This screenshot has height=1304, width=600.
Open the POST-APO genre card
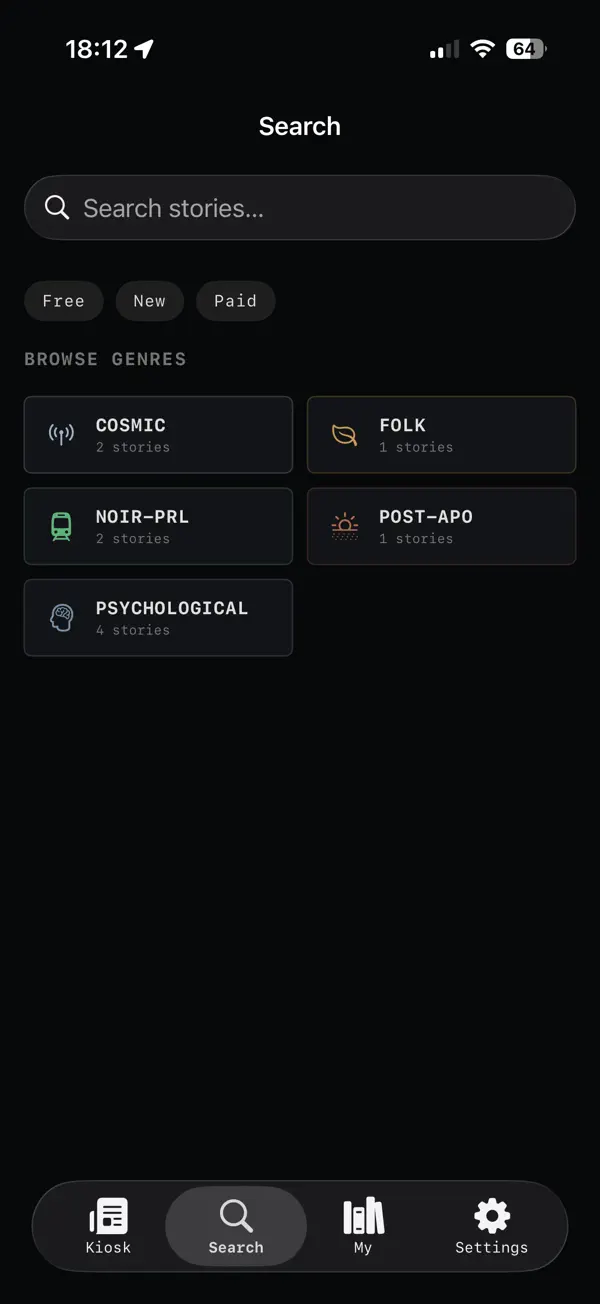(441, 526)
